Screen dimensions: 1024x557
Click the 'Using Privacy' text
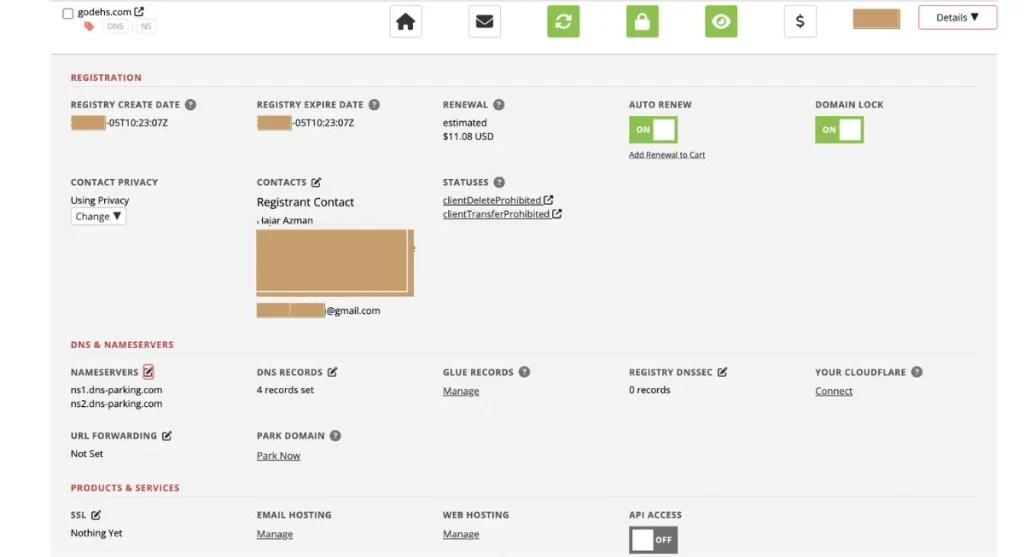(100, 200)
